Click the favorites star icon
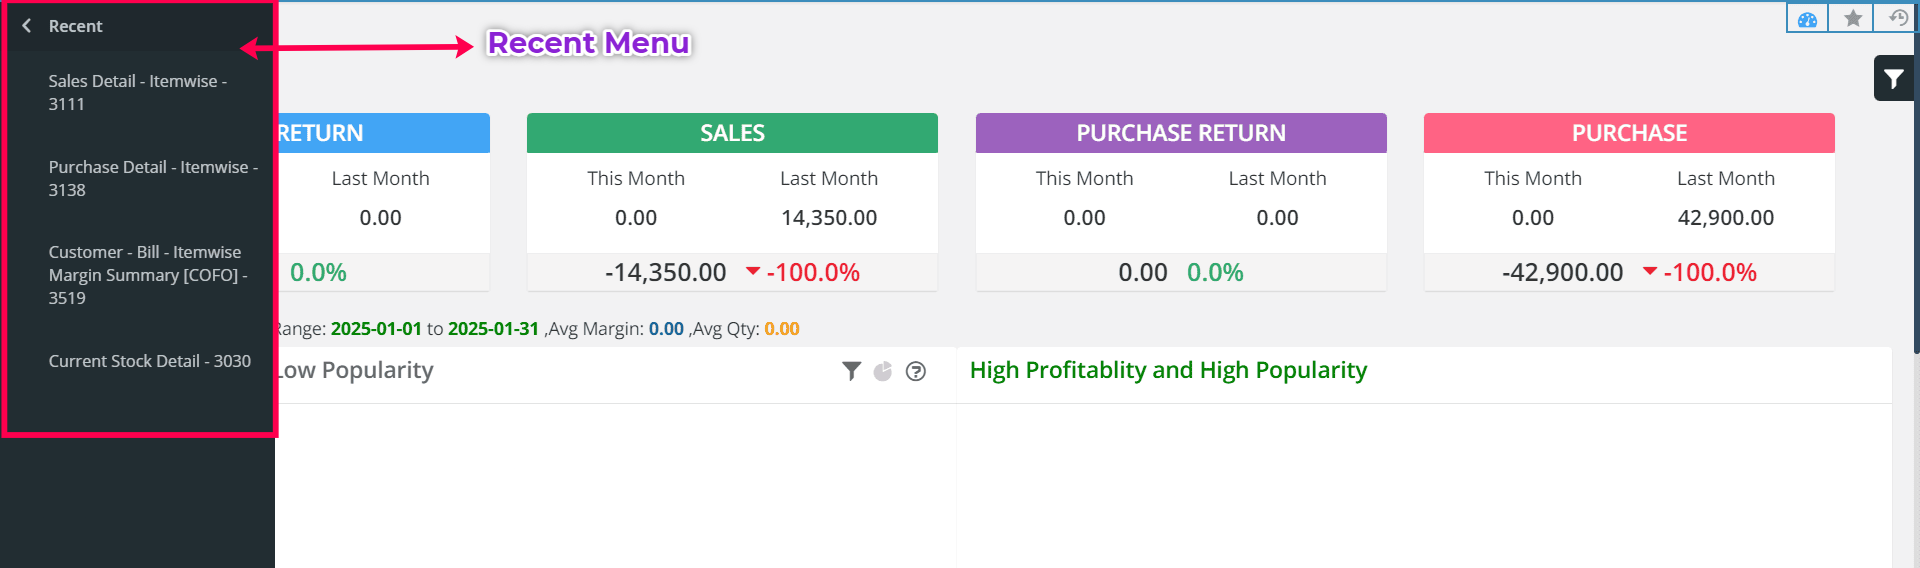The image size is (1920, 568). click(x=1853, y=19)
